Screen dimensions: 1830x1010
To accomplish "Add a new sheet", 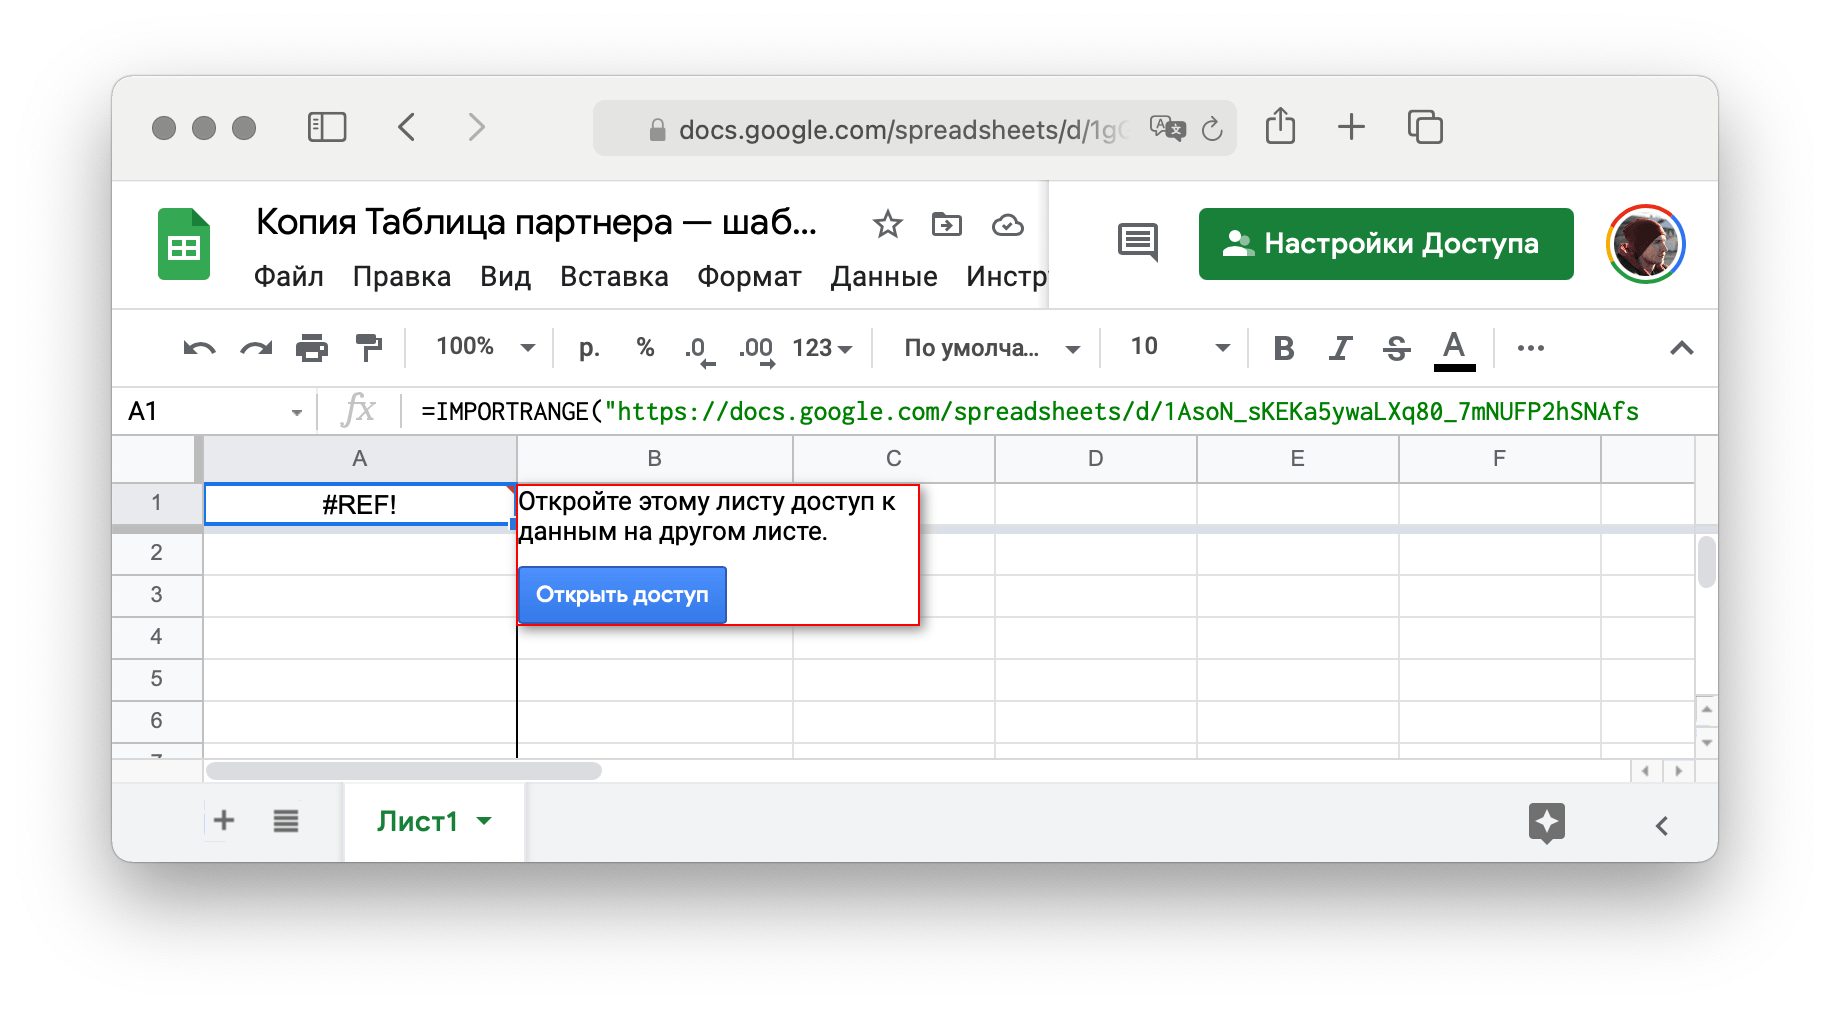I will coord(224,820).
